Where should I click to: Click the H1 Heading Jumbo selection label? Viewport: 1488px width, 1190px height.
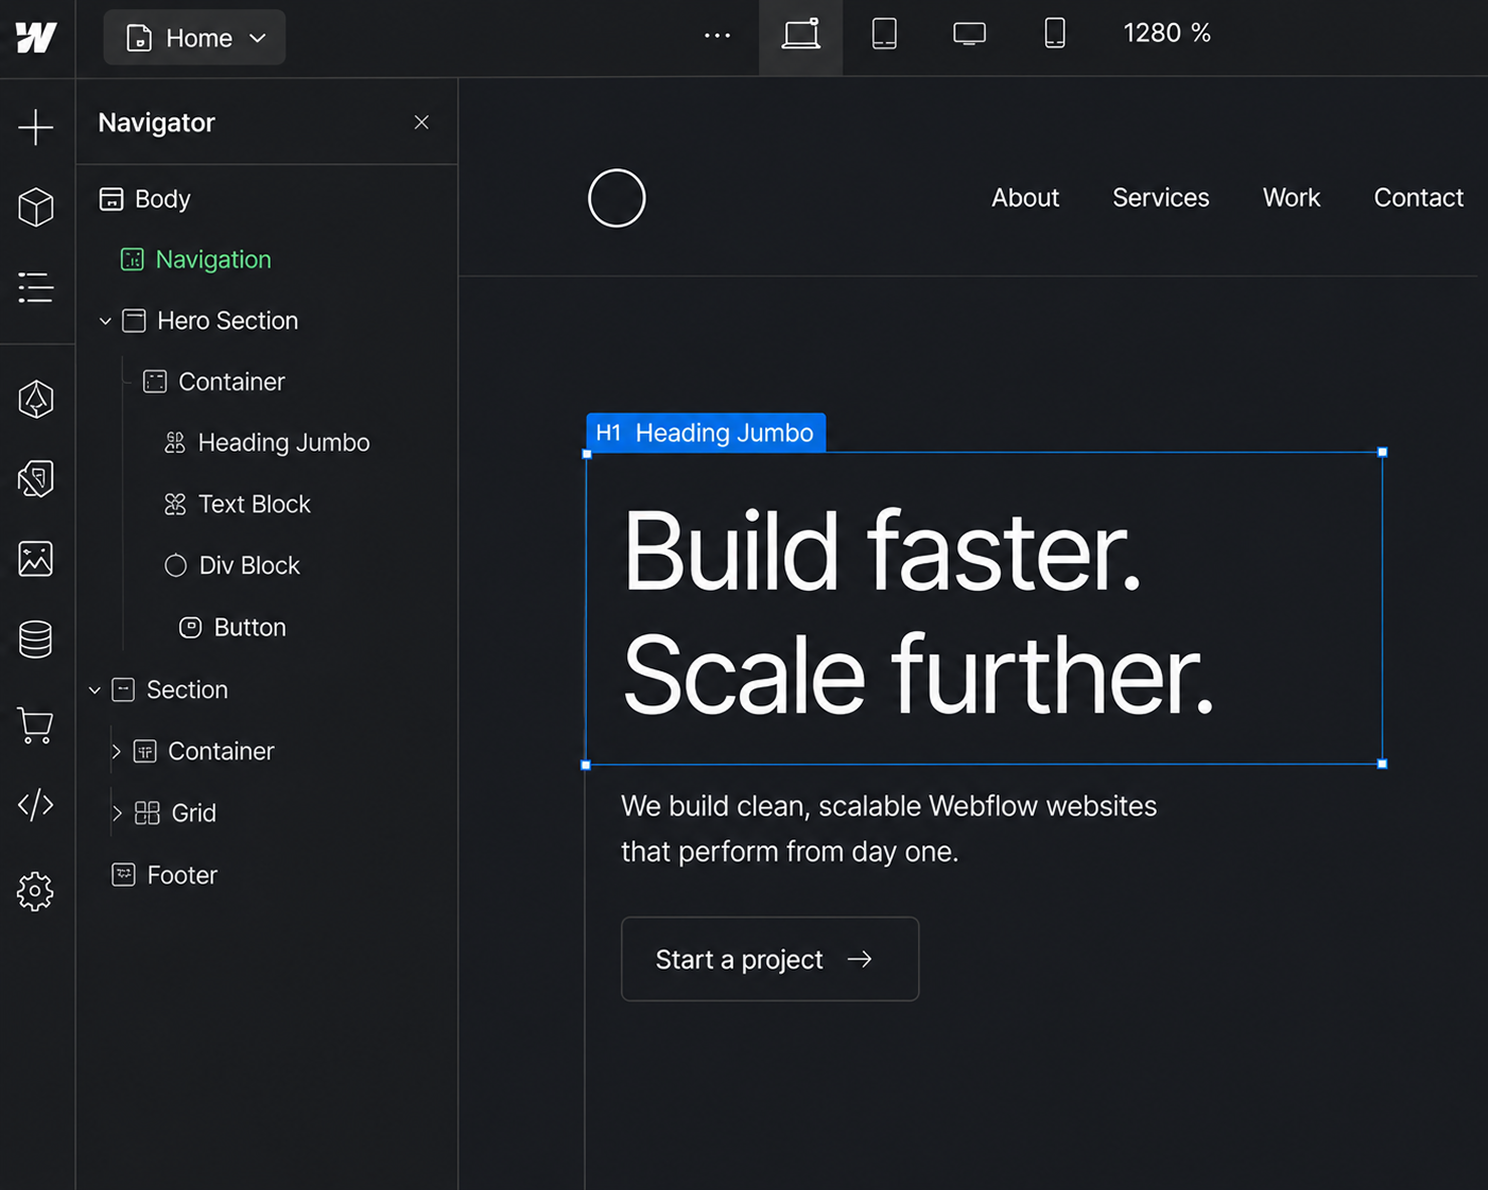coord(706,433)
